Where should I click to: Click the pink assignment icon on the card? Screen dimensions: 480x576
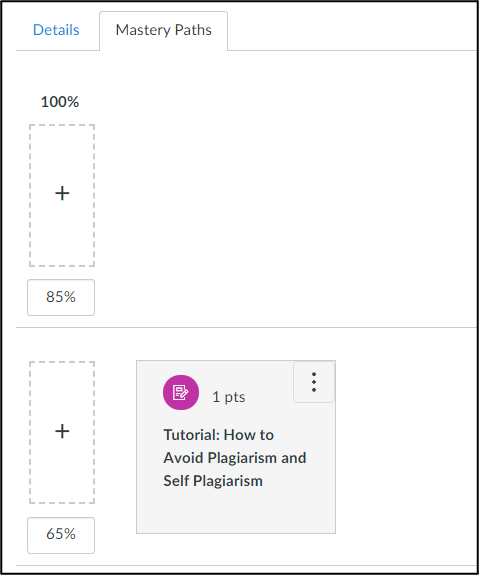click(181, 392)
